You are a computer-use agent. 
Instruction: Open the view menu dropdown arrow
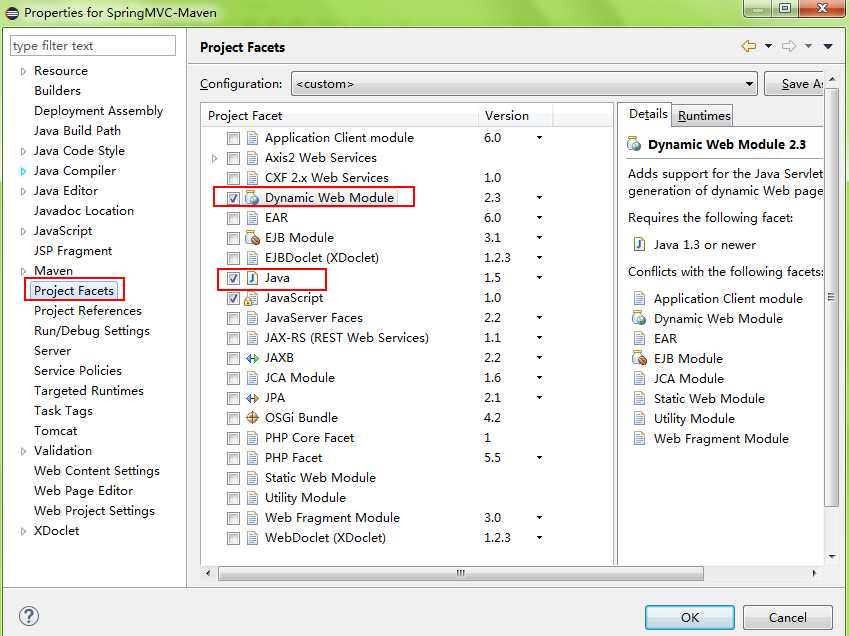[x=828, y=47]
